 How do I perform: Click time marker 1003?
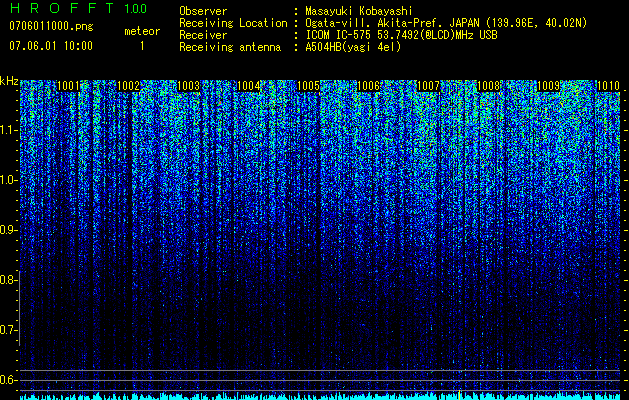pos(189,86)
